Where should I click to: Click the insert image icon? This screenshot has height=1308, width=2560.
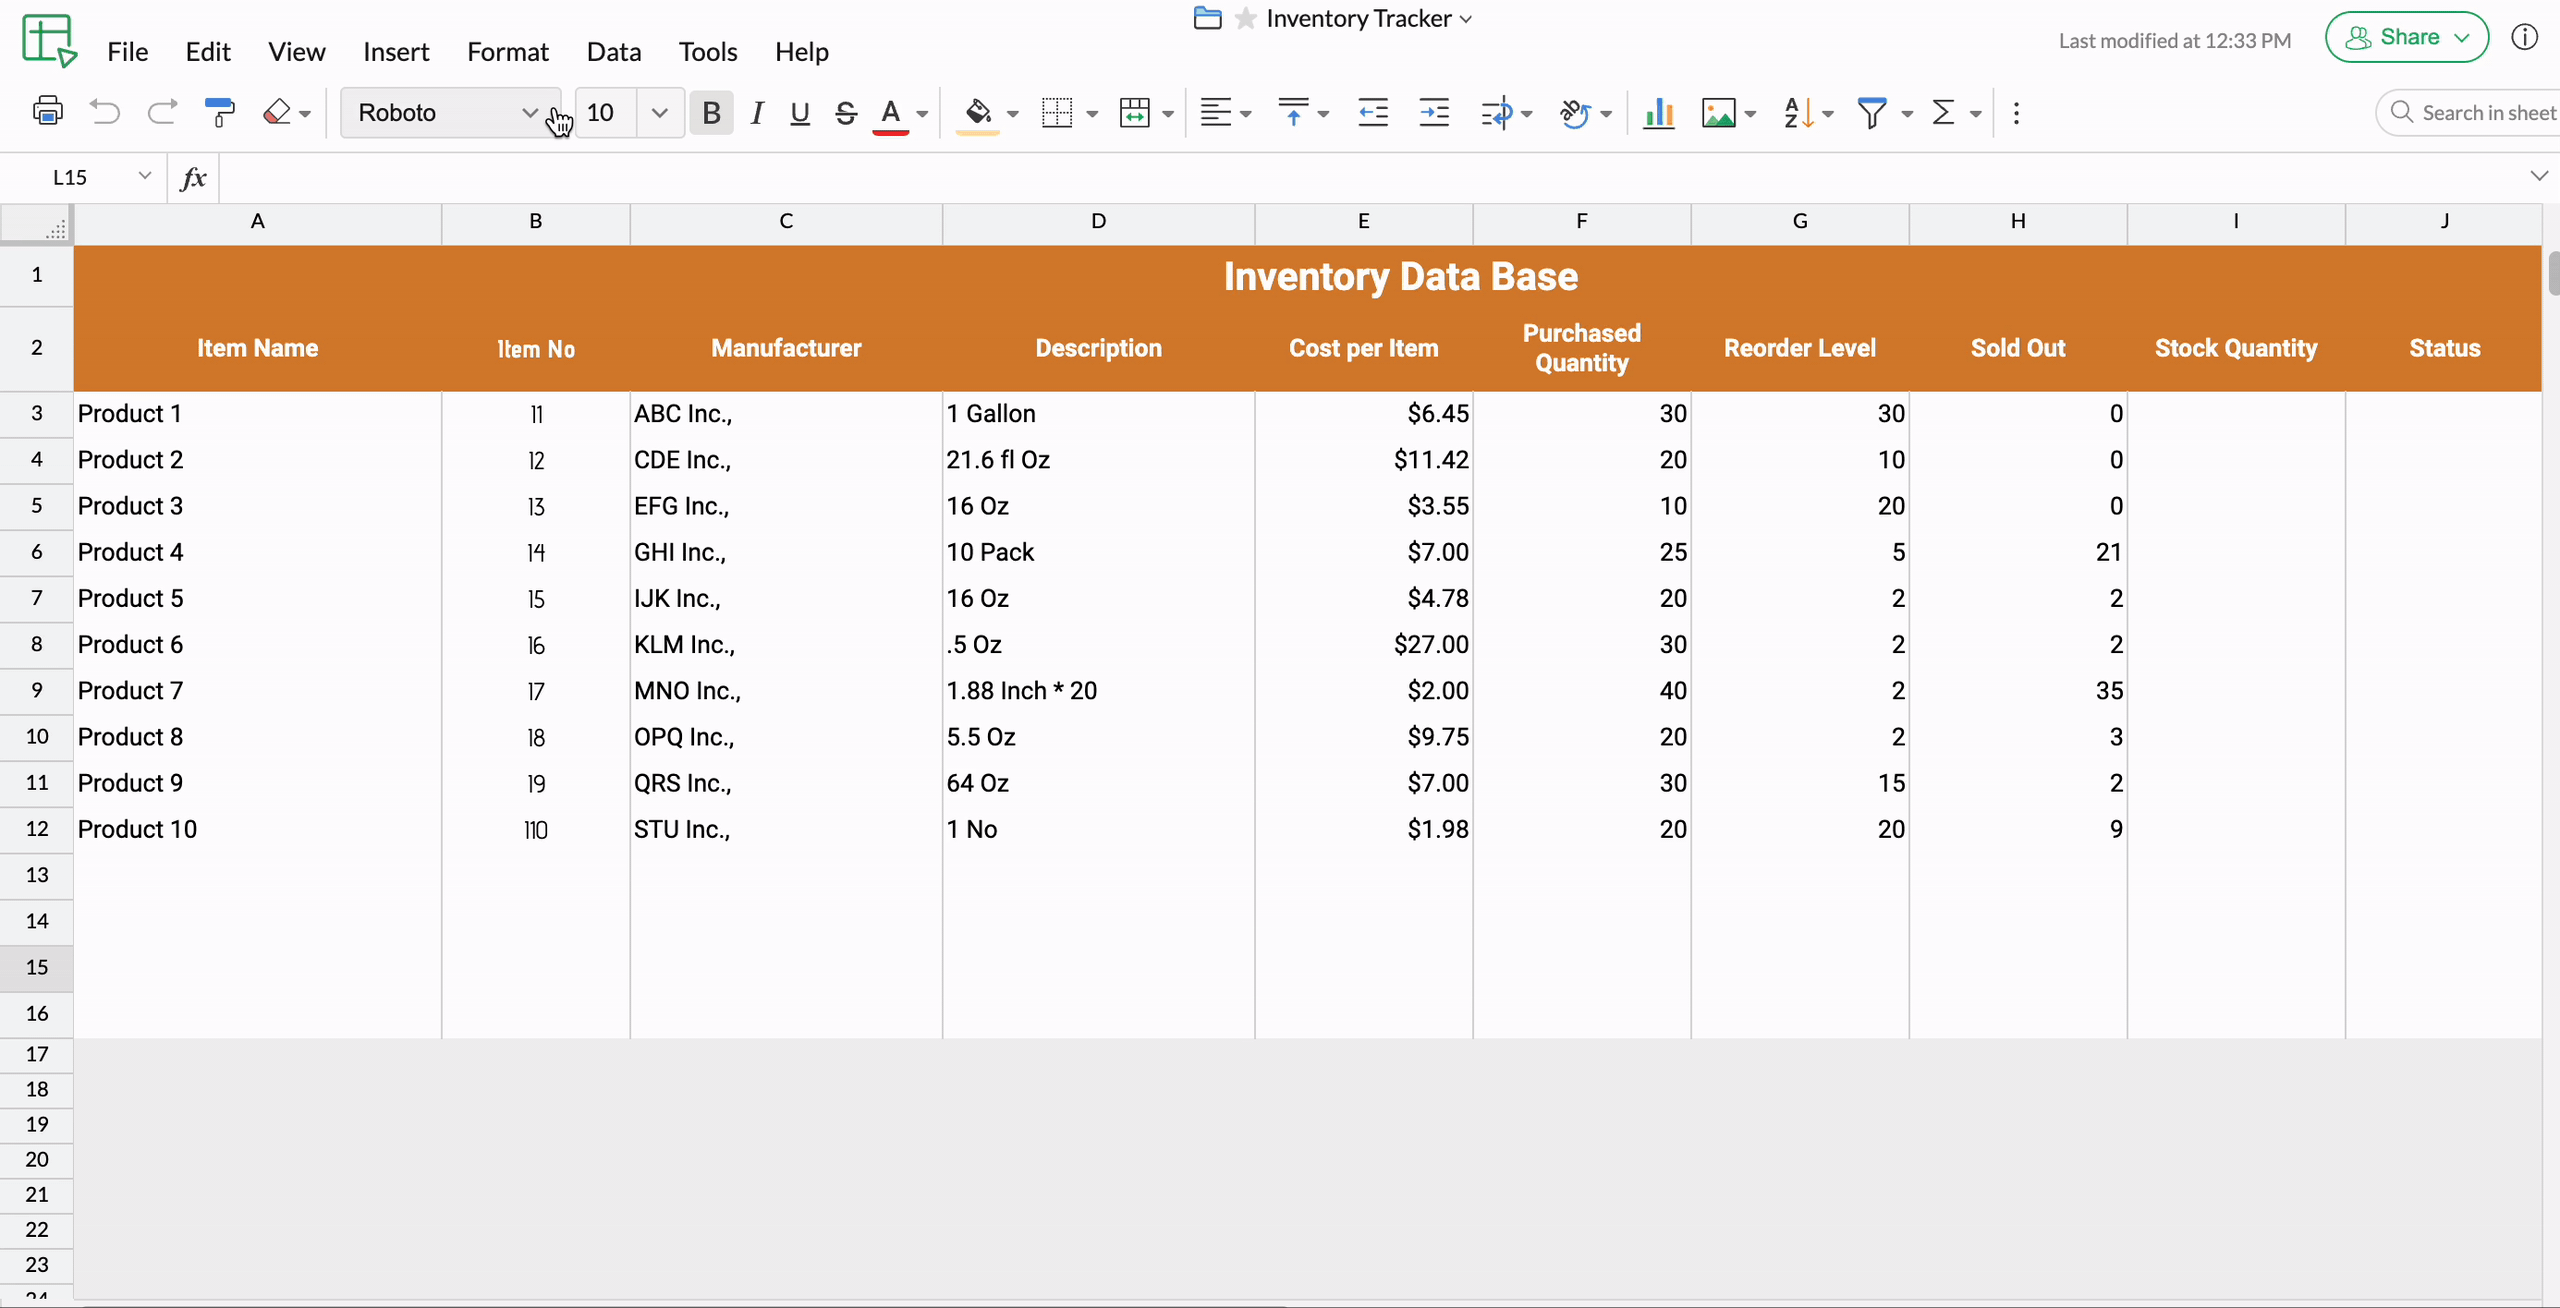pyautogui.click(x=1718, y=112)
